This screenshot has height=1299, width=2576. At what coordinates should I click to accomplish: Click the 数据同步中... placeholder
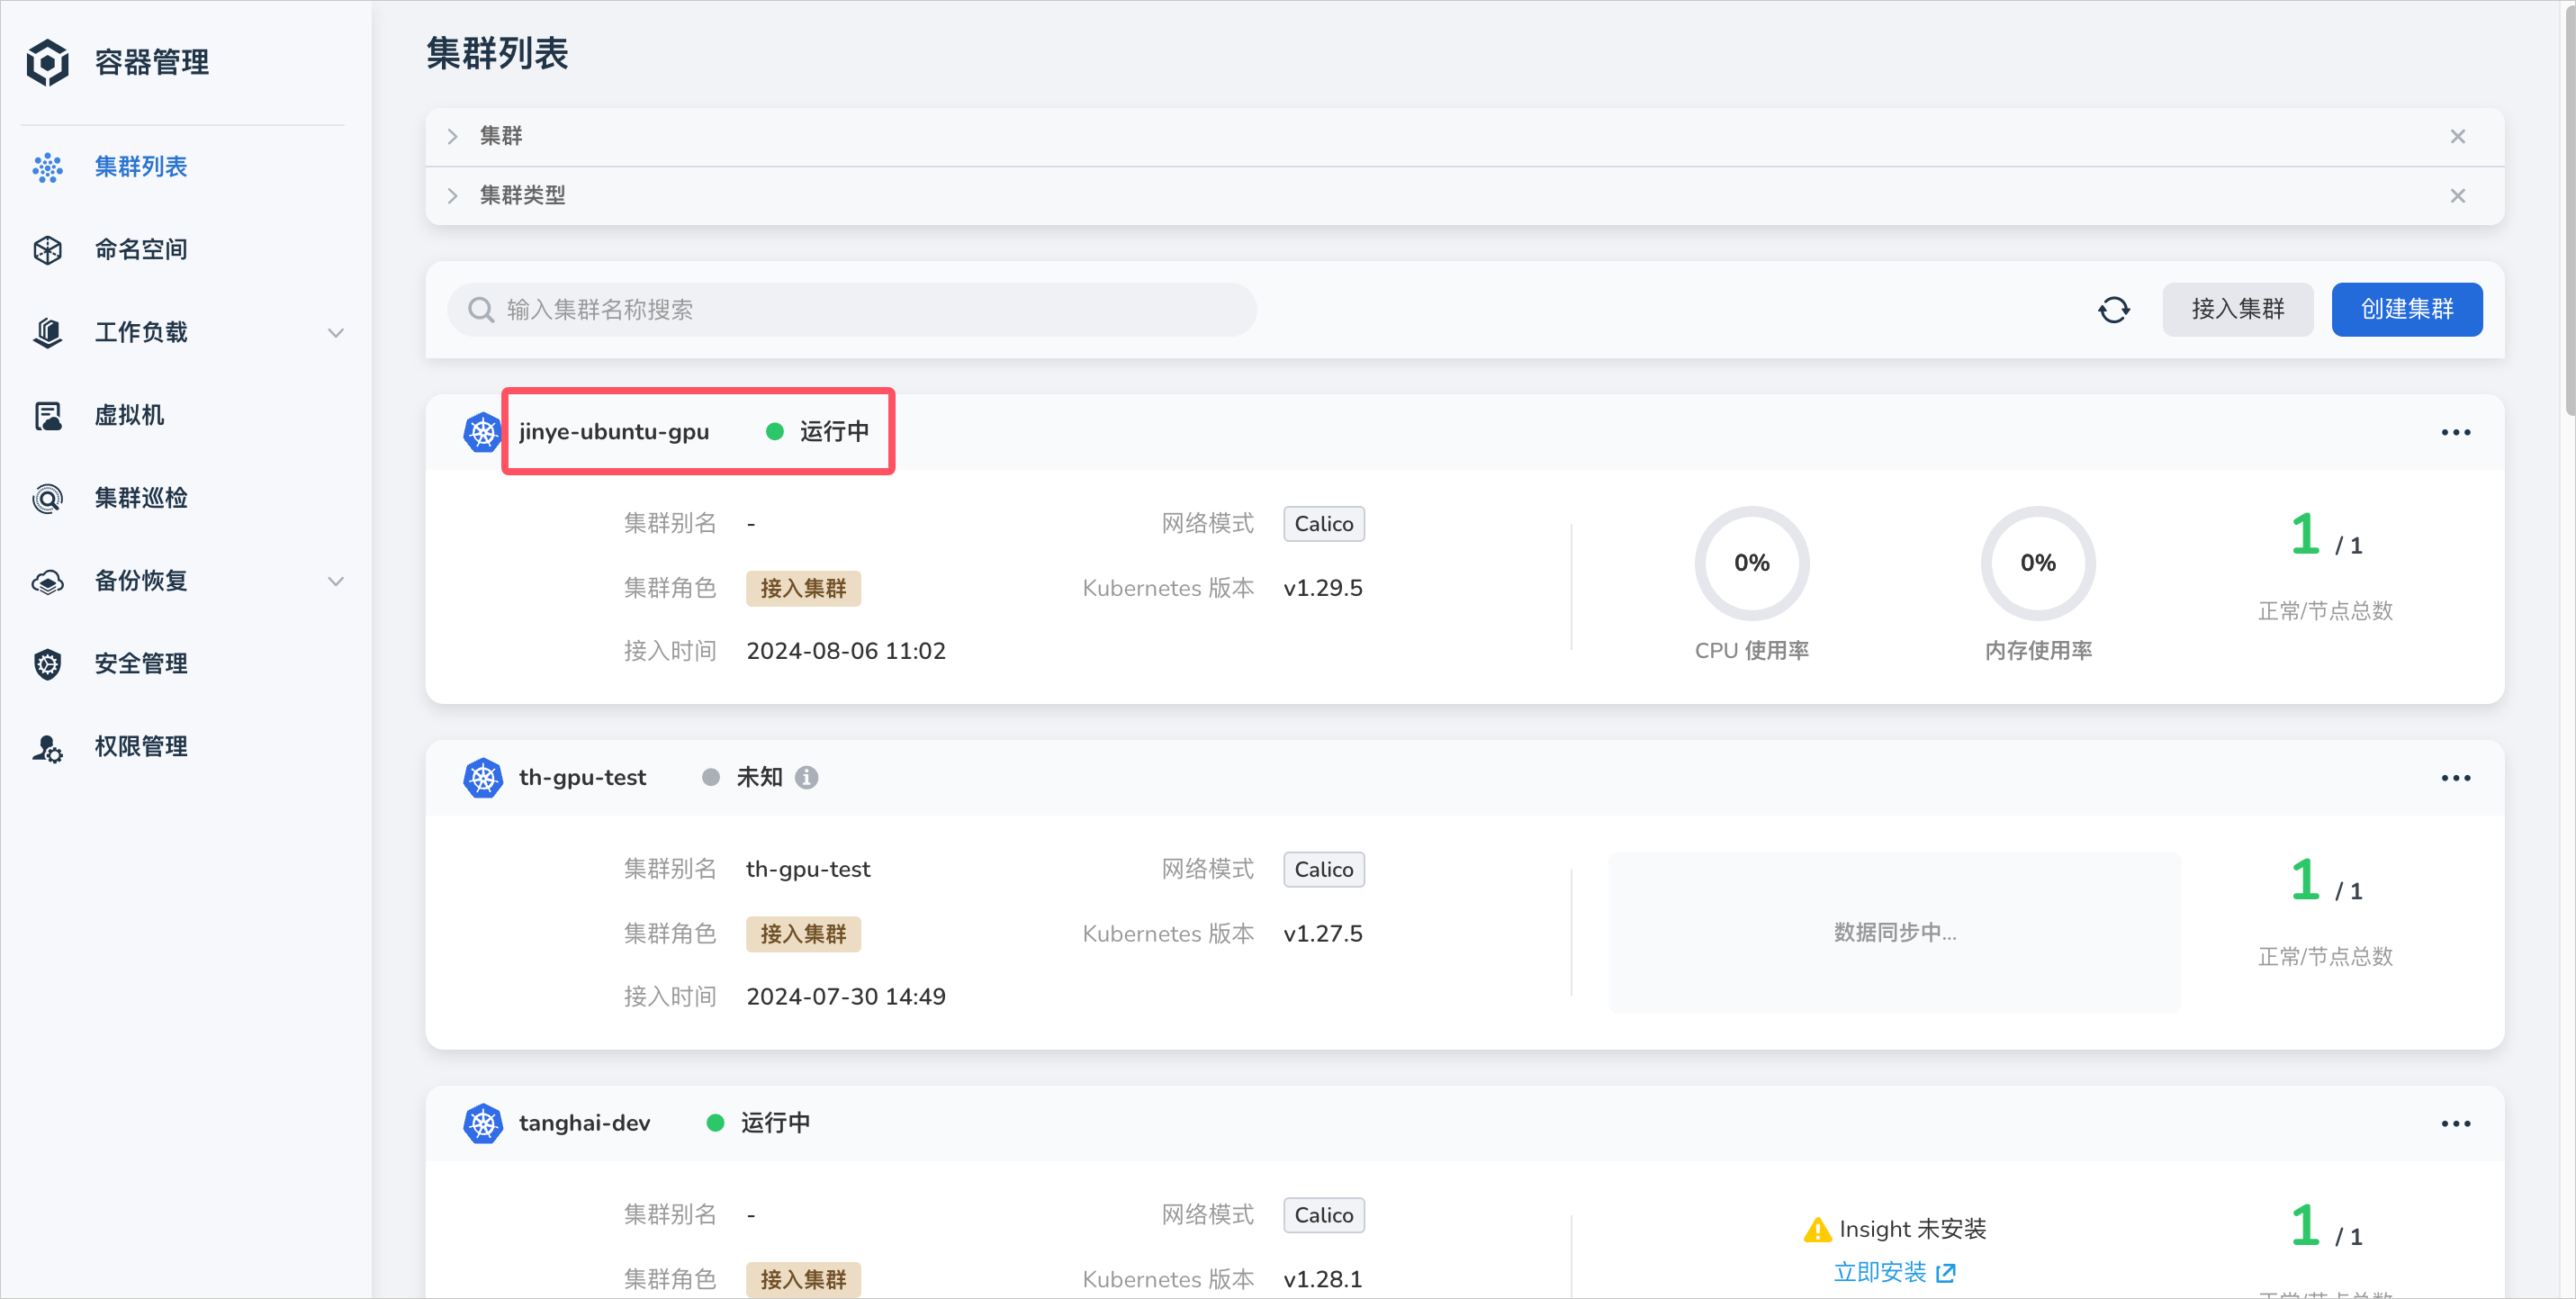pyautogui.click(x=1894, y=932)
